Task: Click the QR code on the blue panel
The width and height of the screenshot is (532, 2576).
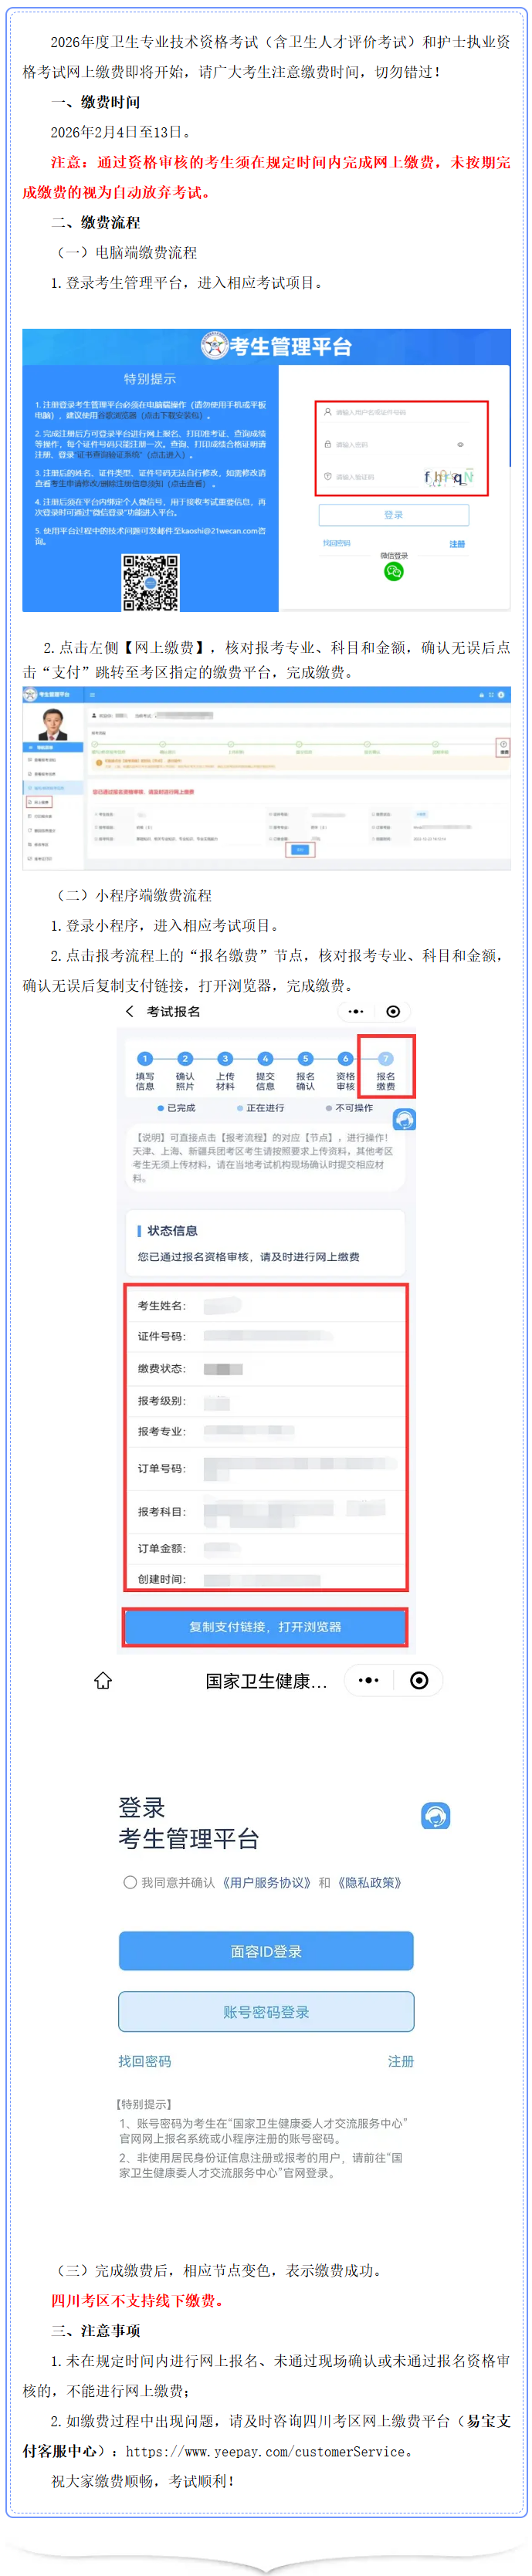Action: pos(150,582)
